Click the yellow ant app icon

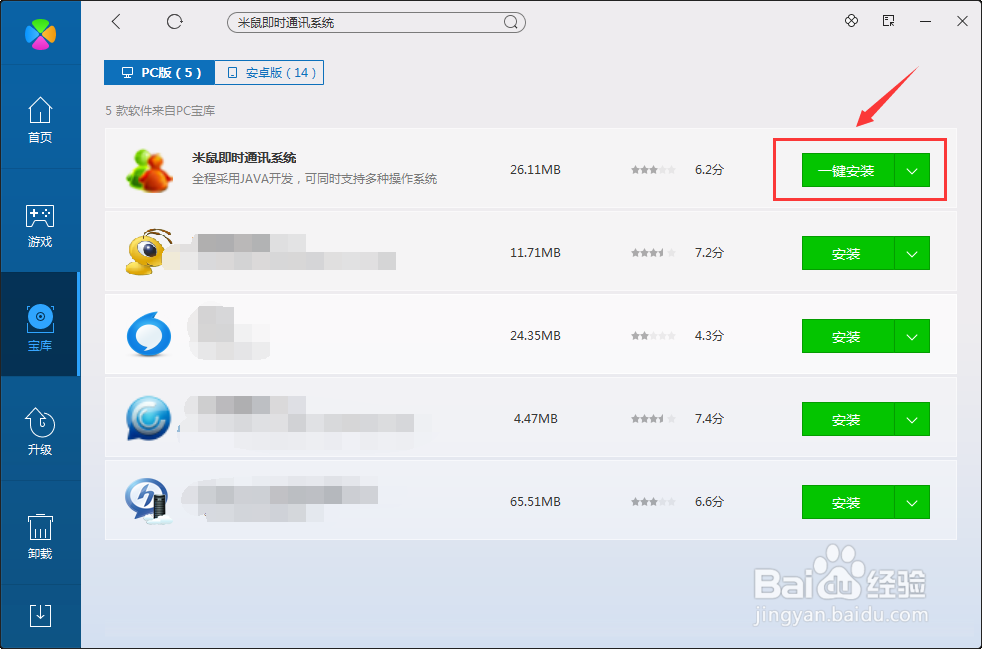pyautogui.click(x=148, y=252)
